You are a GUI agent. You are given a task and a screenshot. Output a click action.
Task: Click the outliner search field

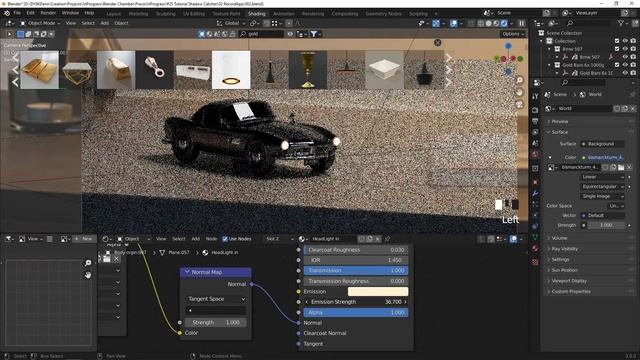[x=589, y=23]
